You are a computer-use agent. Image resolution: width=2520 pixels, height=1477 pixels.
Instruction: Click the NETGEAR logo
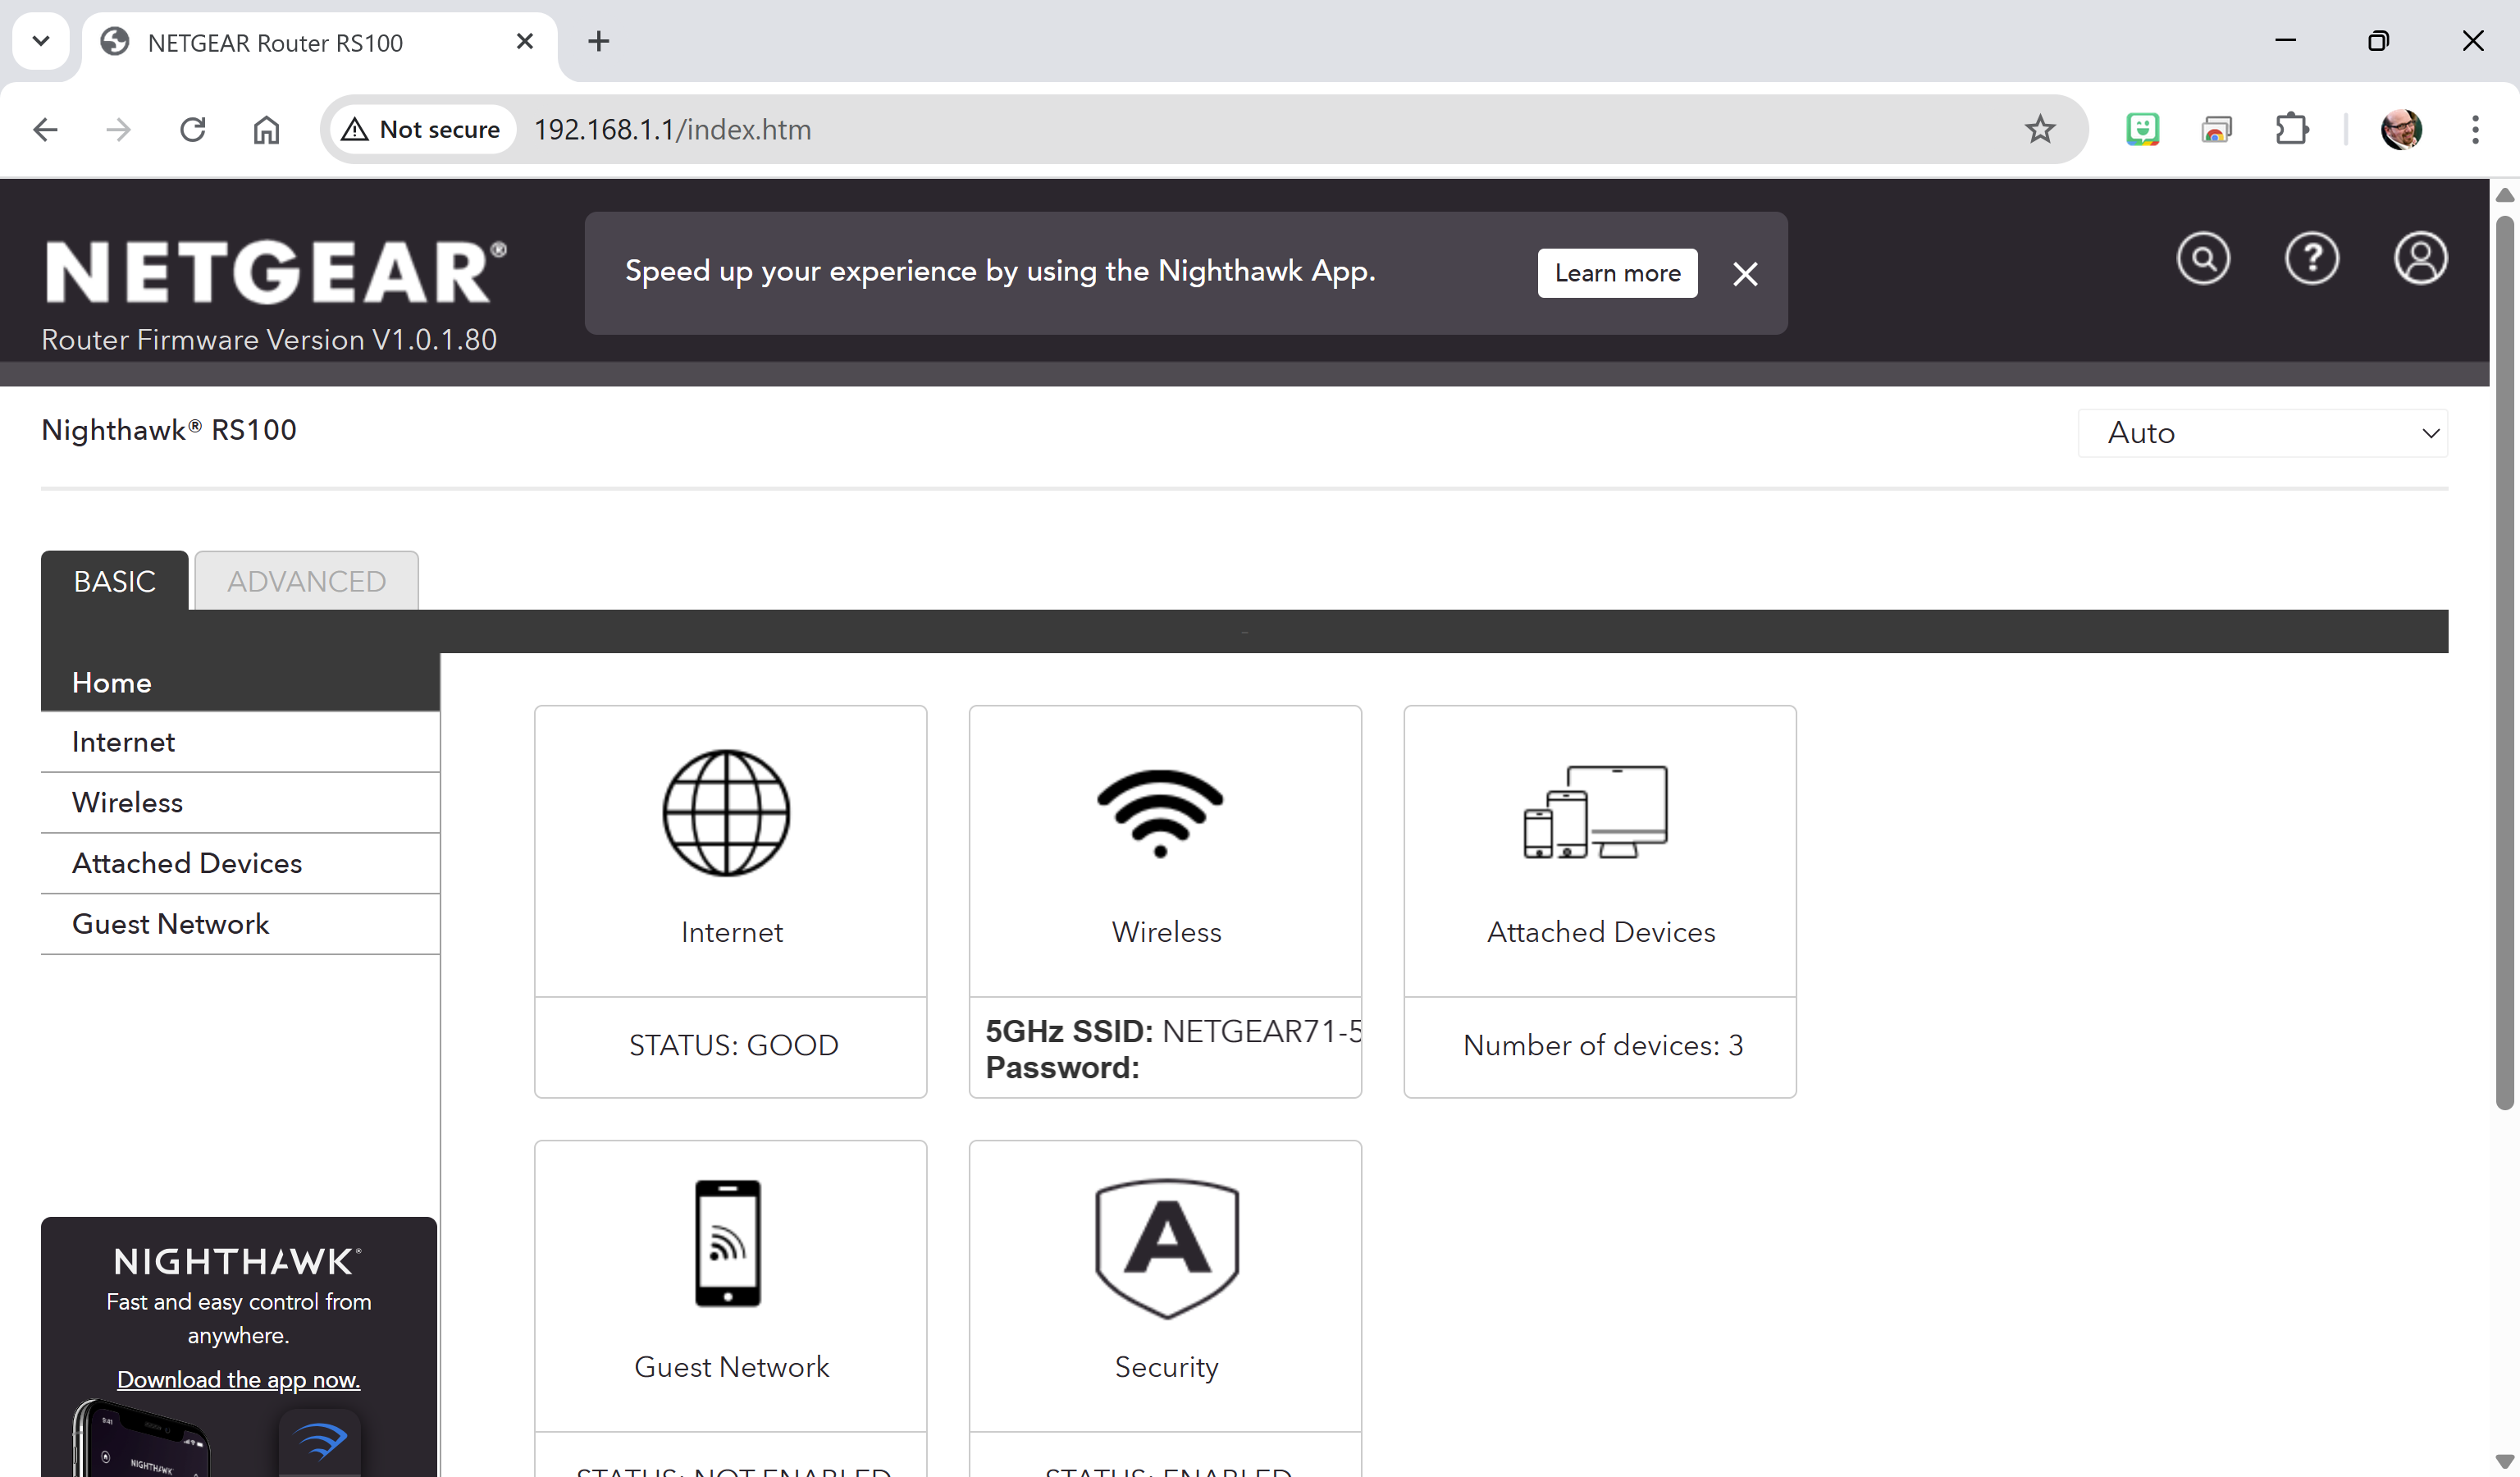pyautogui.click(x=276, y=272)
